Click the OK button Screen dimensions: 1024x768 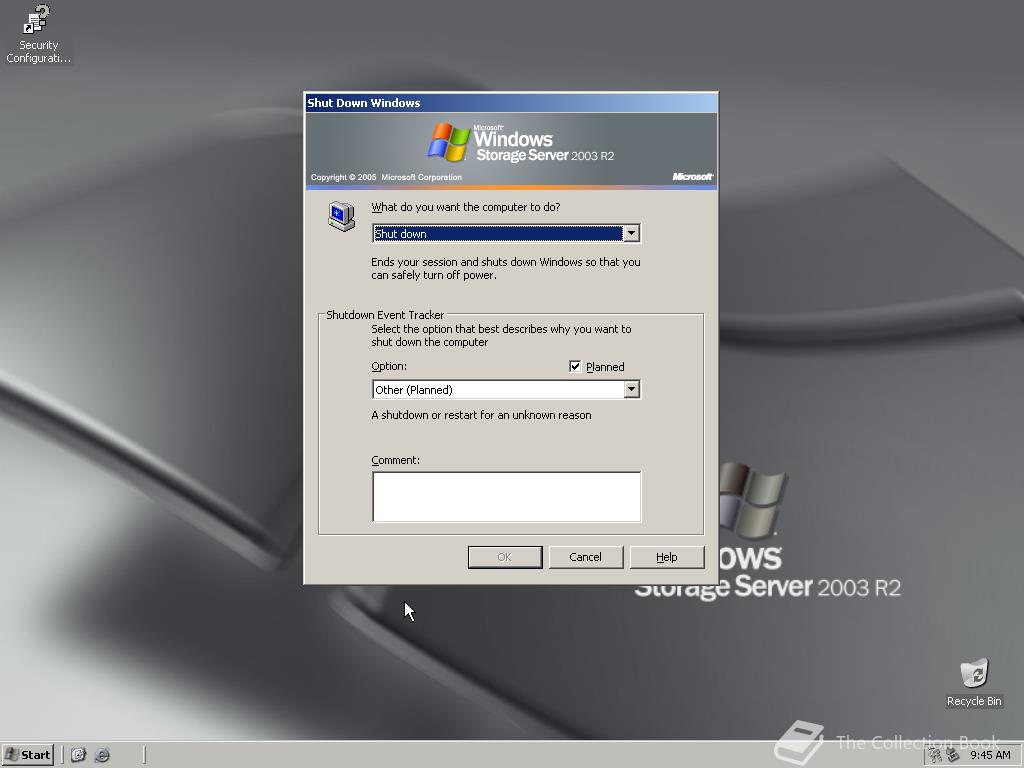(505, 557)
